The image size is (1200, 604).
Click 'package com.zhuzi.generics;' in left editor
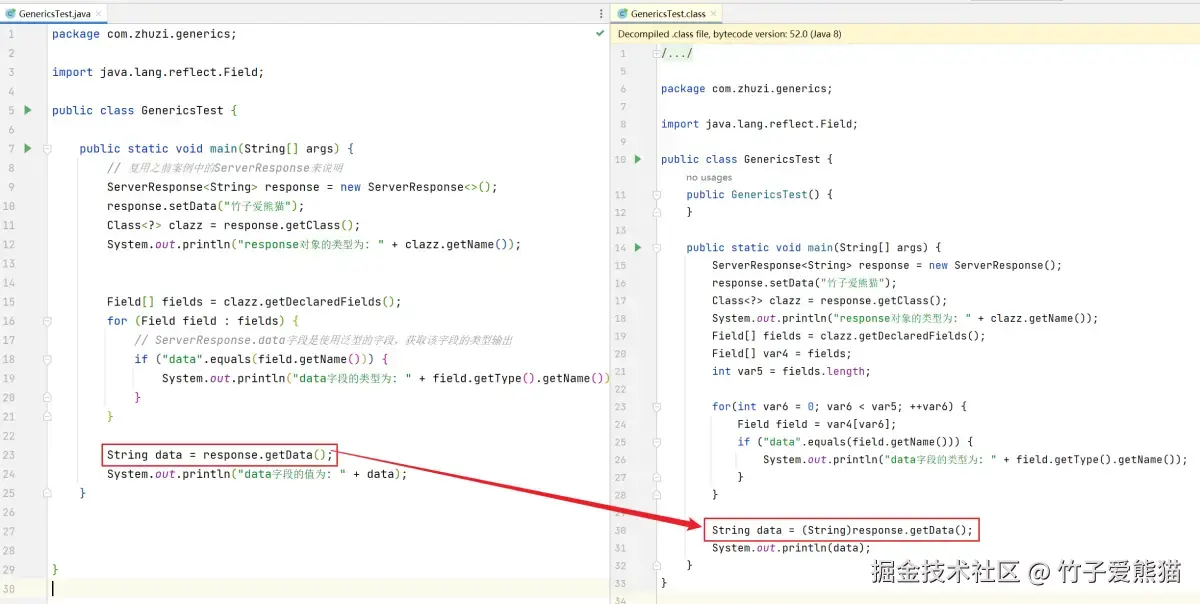144,34
